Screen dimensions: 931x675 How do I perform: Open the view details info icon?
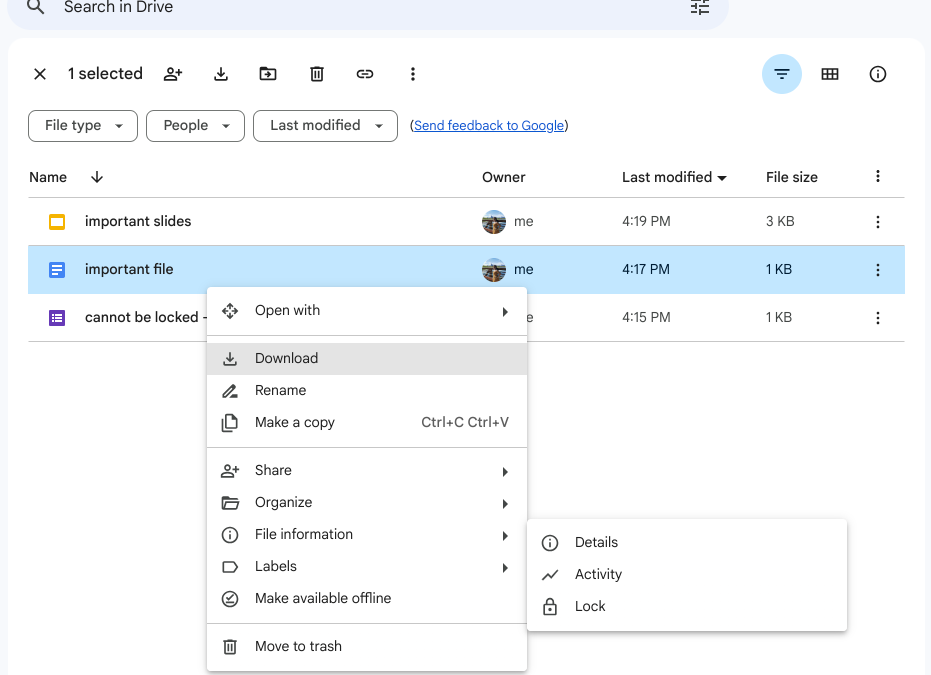coord(878,74)
